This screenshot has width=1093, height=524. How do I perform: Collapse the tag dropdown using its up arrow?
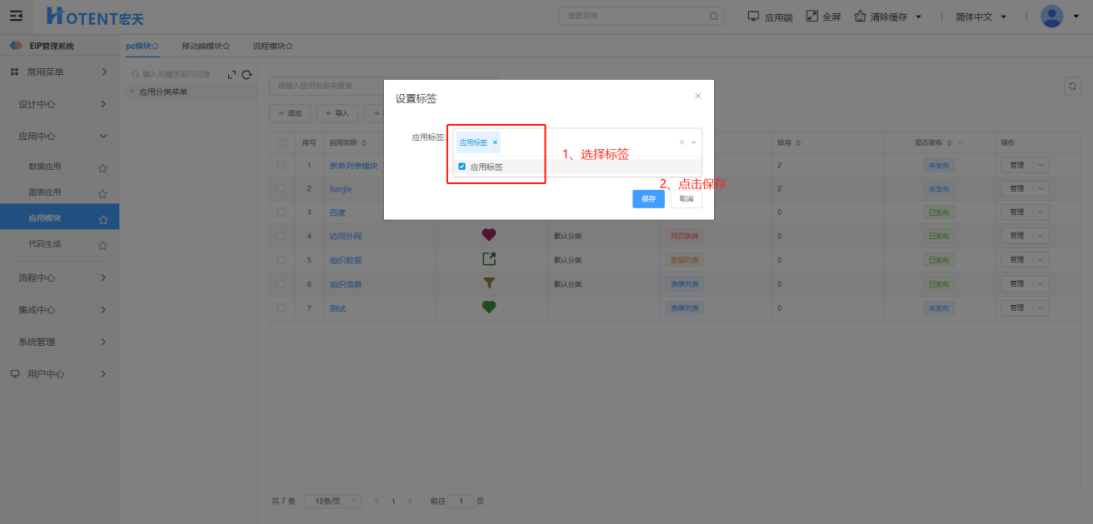point(694,142)
